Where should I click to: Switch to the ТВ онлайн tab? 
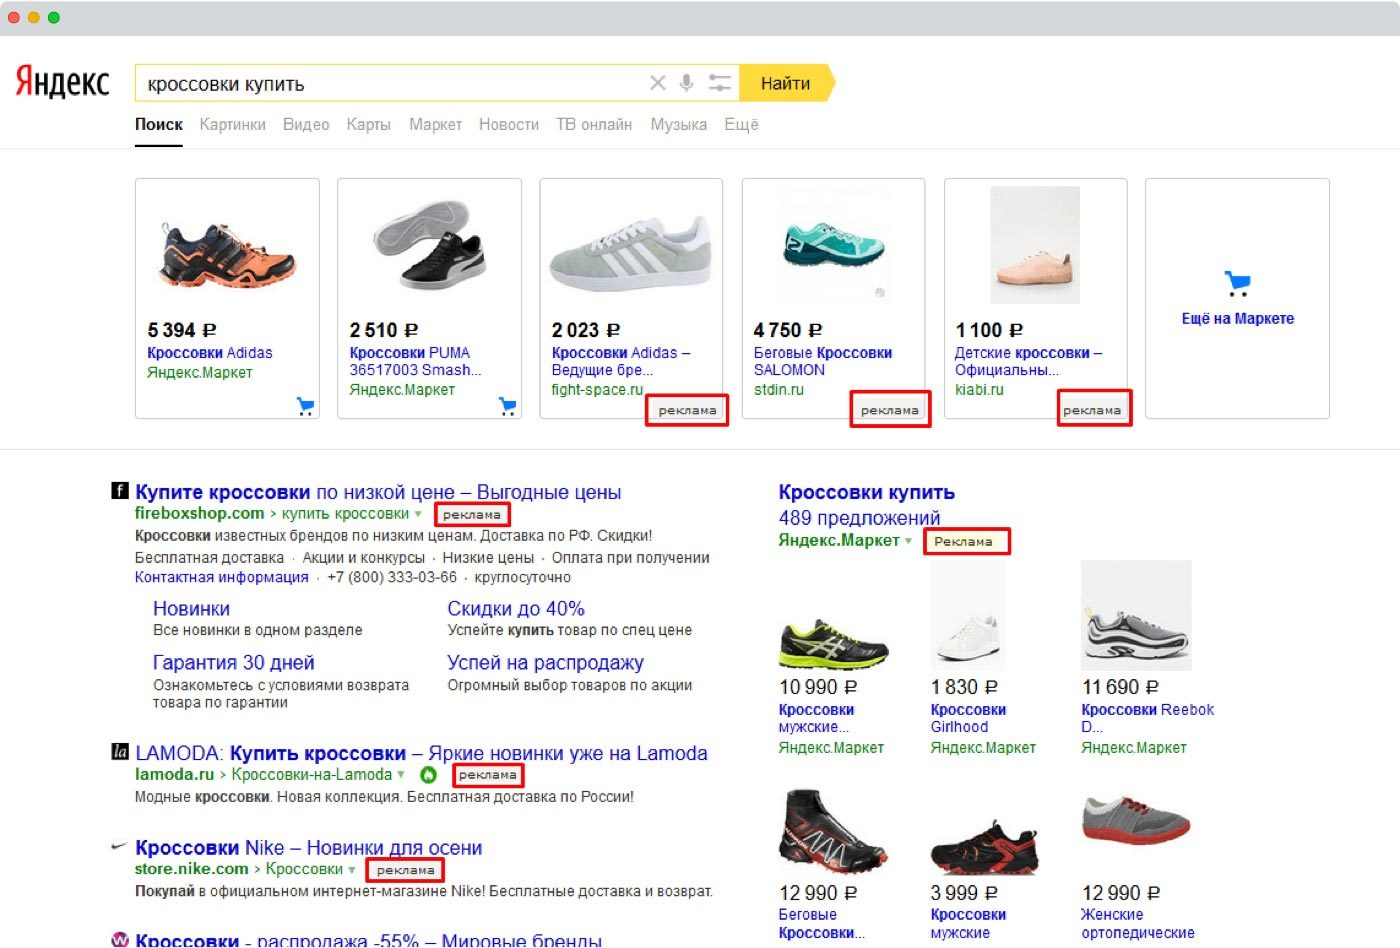[x=594, y=125]
